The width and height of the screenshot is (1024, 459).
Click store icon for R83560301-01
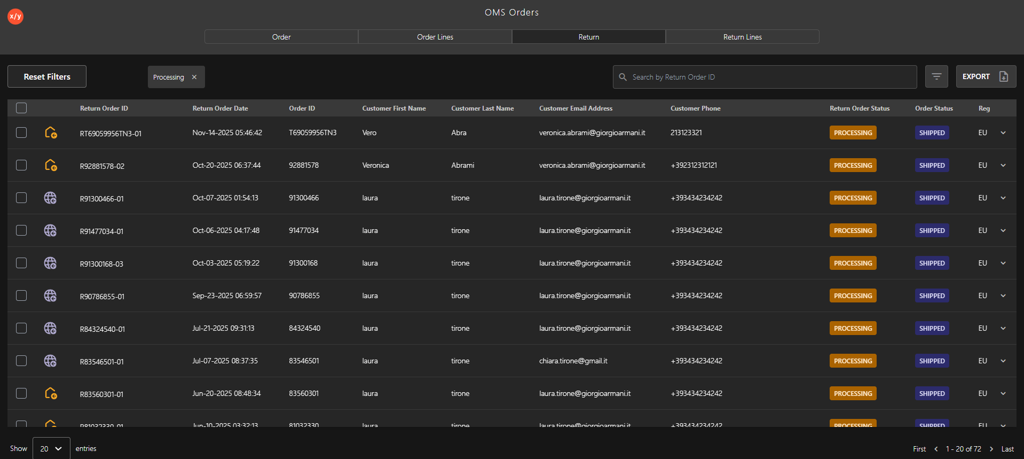50,393
